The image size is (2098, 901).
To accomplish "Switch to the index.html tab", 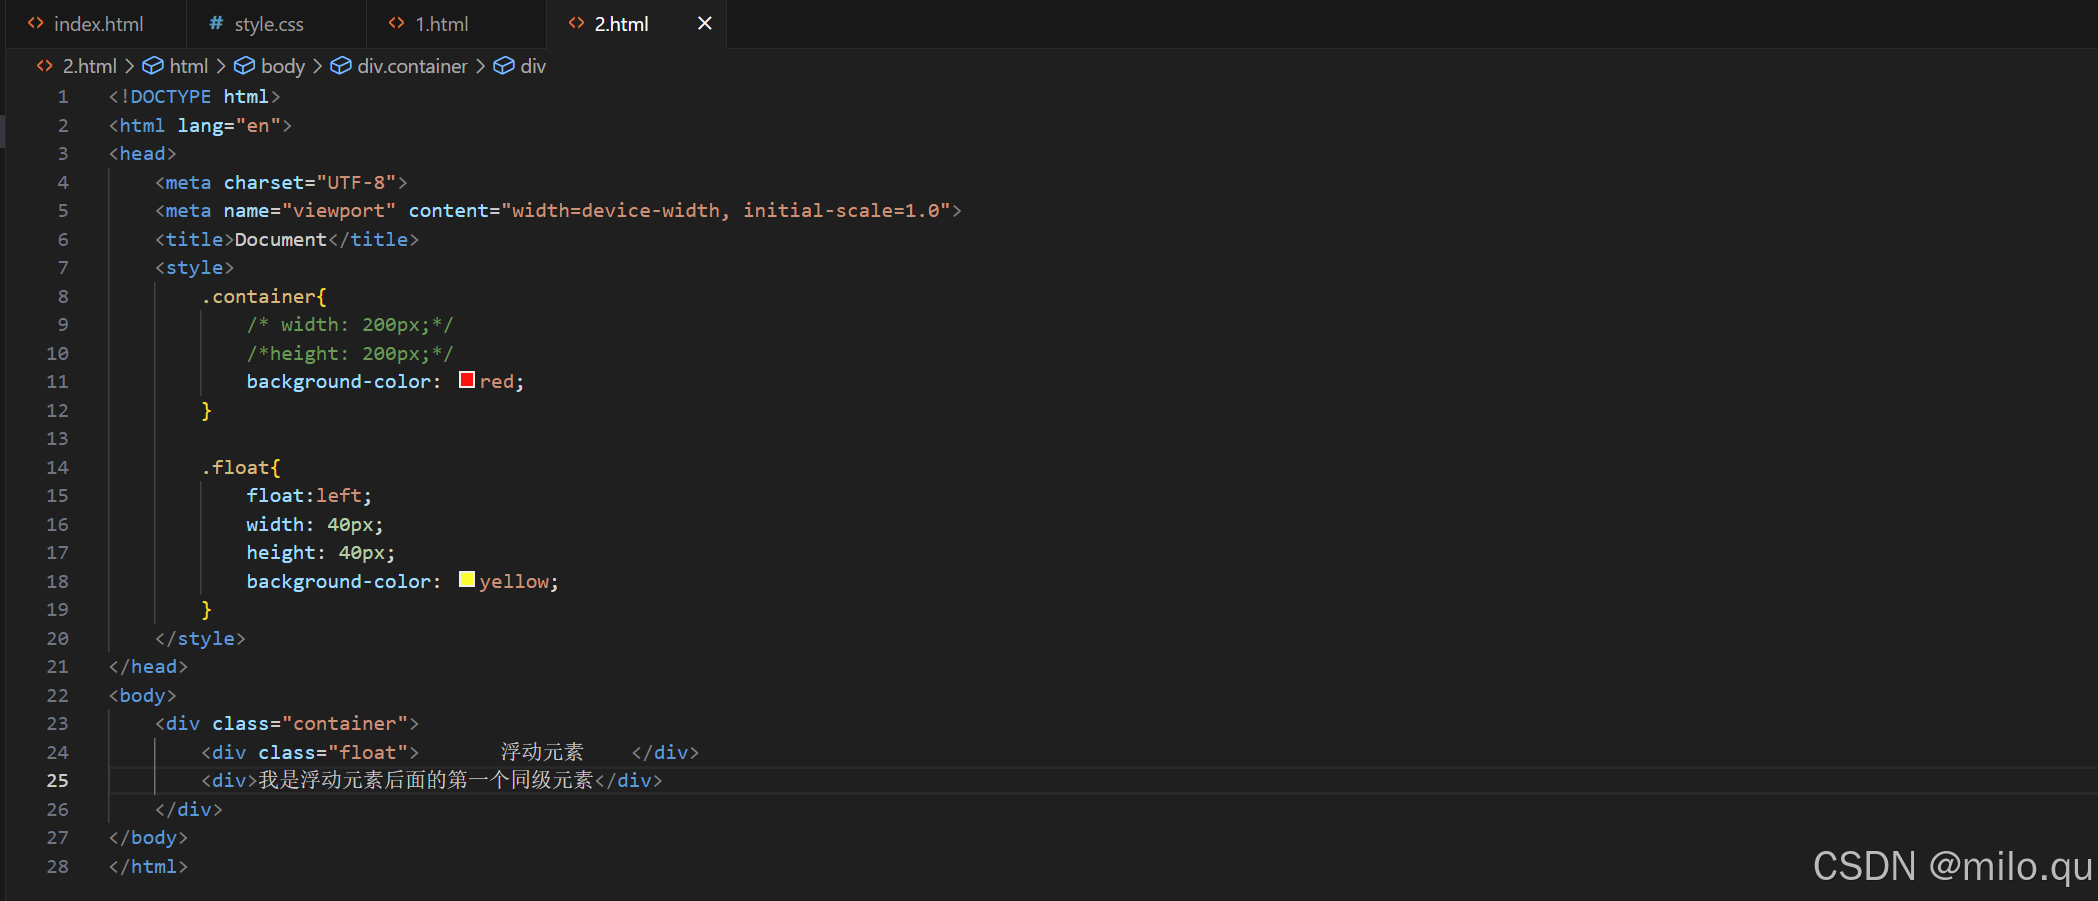I will point(98,24).
